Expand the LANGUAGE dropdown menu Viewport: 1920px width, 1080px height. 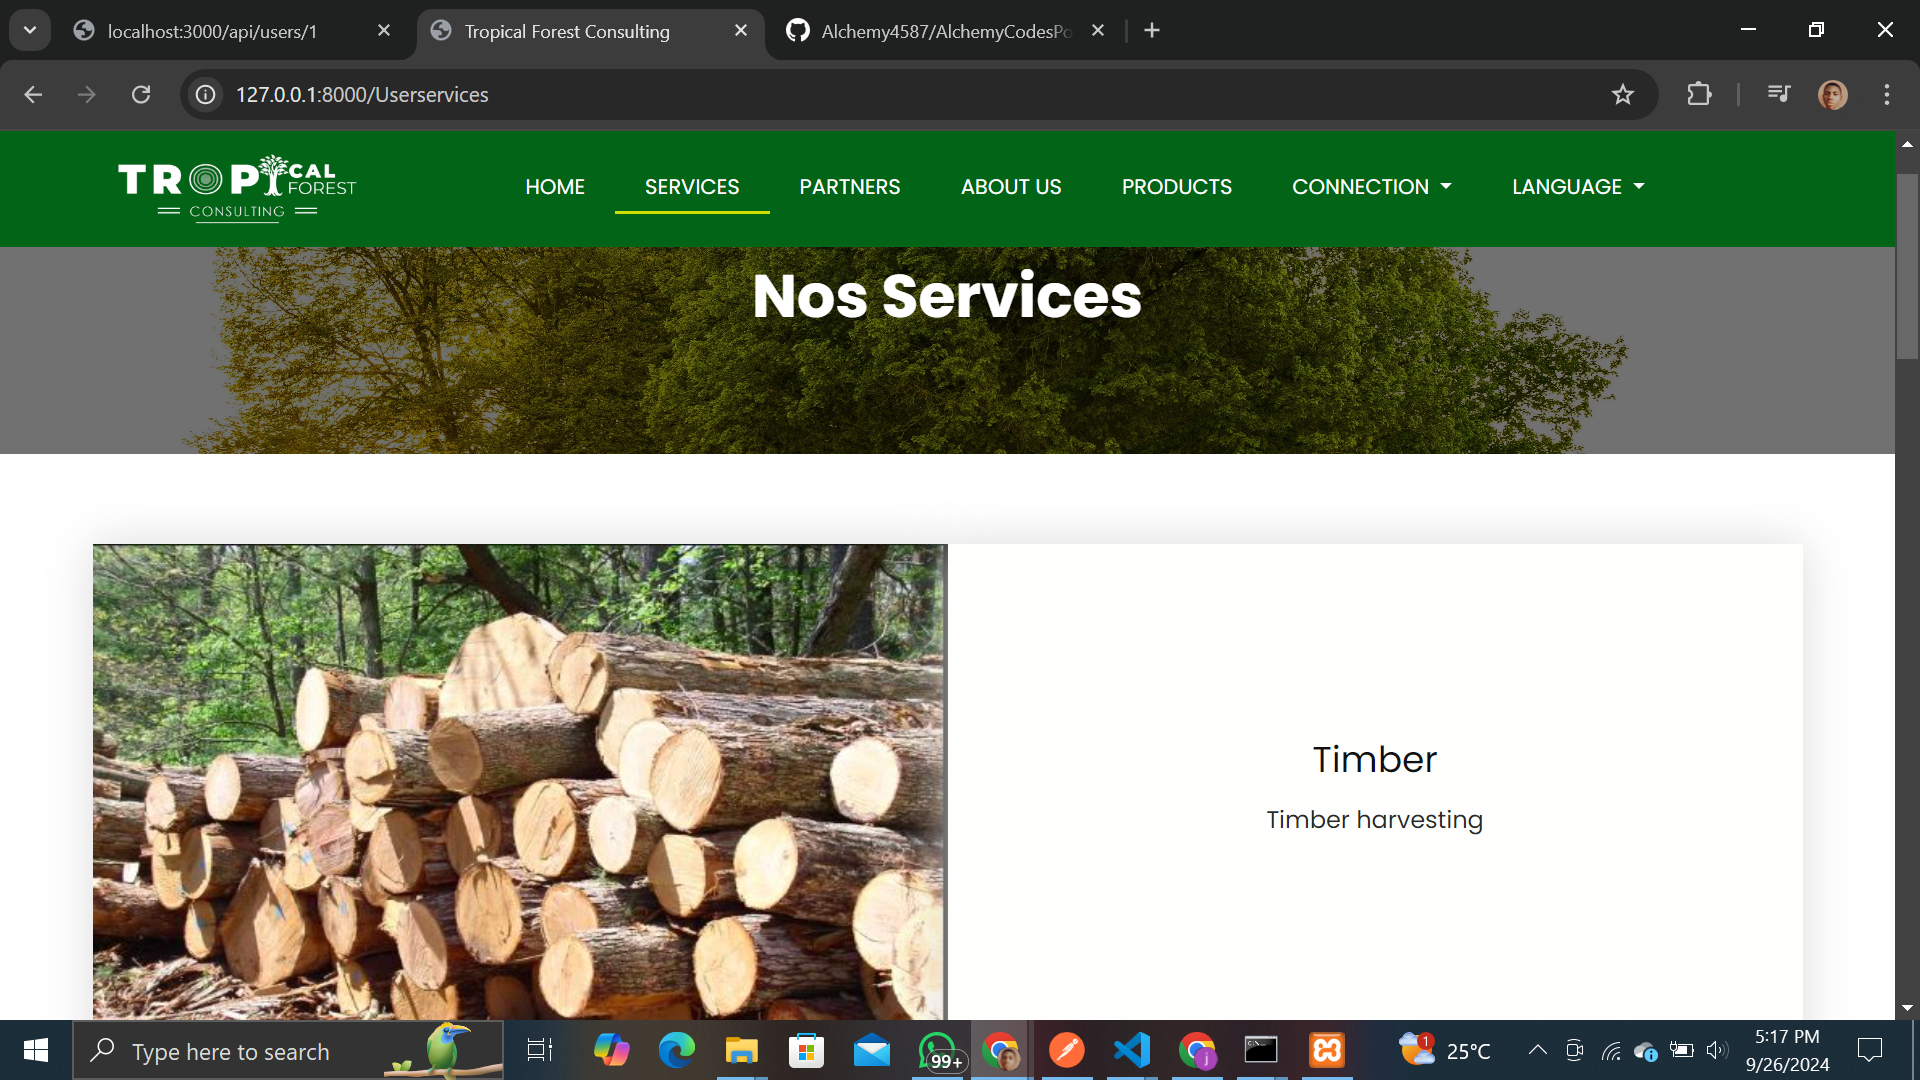tap(1577, 187)
